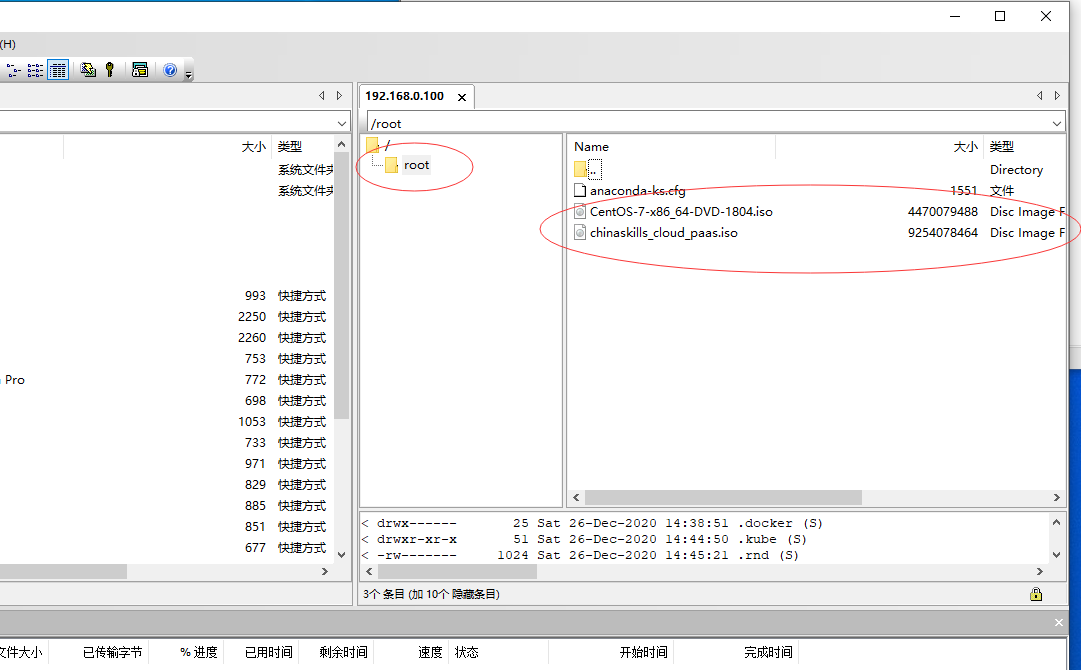This screenshot has width=1081, height=670.
Task: Click the (H) Help menu
Action: click(x=8, y=44)
